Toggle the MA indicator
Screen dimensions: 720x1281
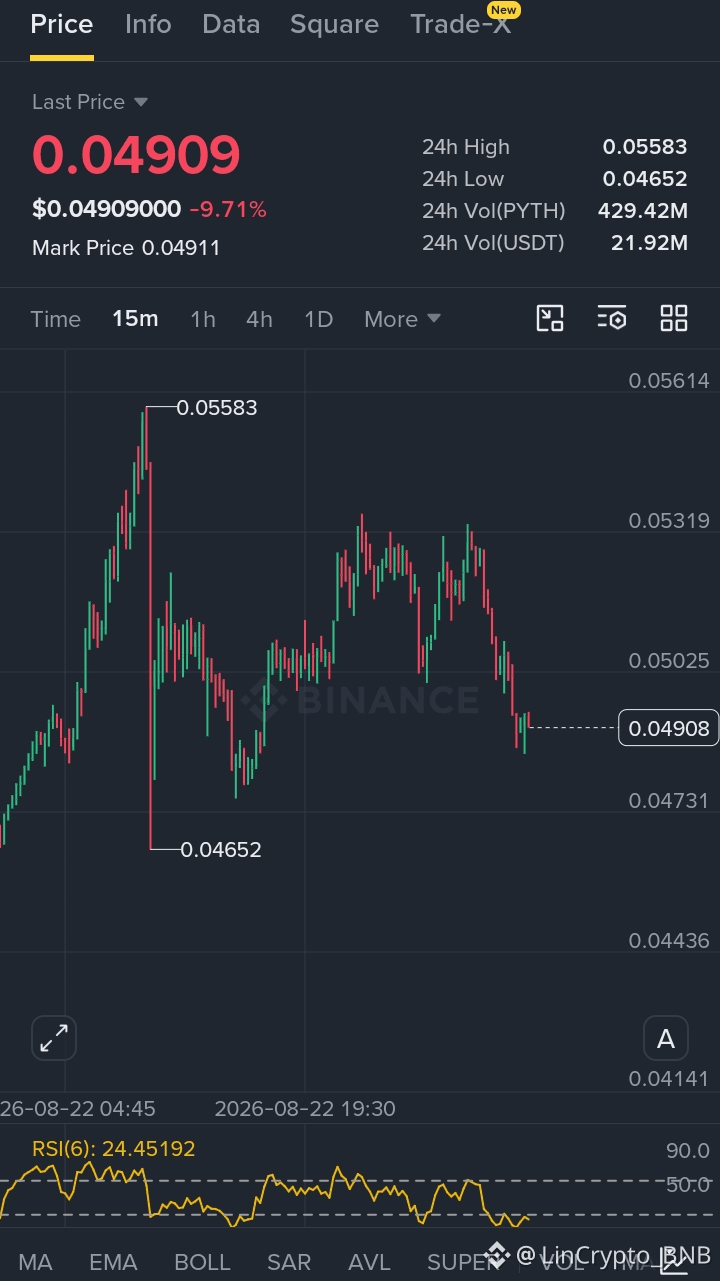coord(35,1262)
